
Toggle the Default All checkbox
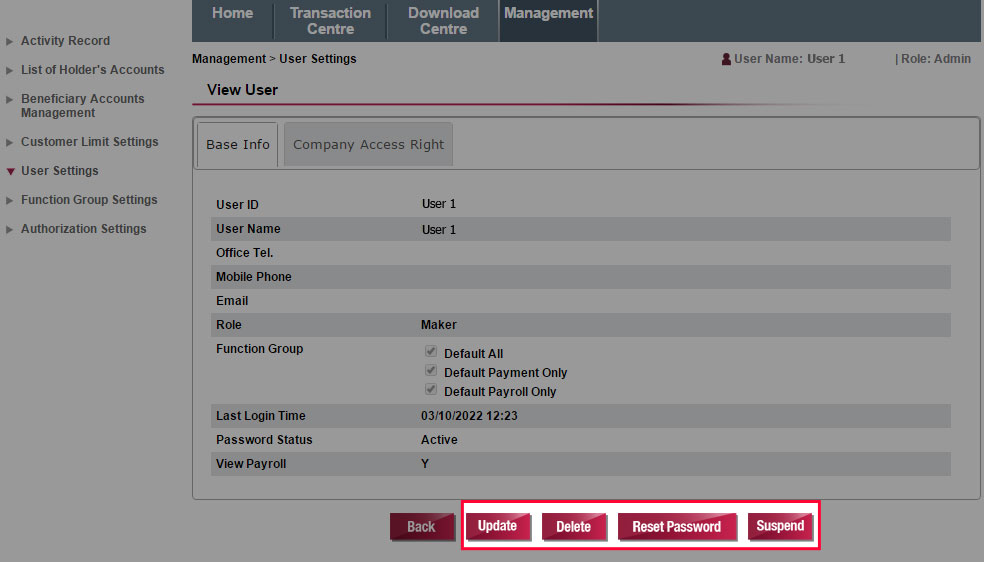430,351
